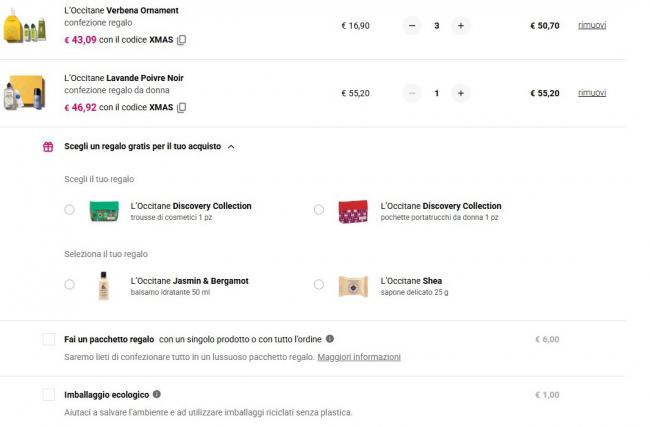Tick the Imballaggio ecologico checkbox
The height and width of the screenshot is (427, 650).
click(49, 395)
